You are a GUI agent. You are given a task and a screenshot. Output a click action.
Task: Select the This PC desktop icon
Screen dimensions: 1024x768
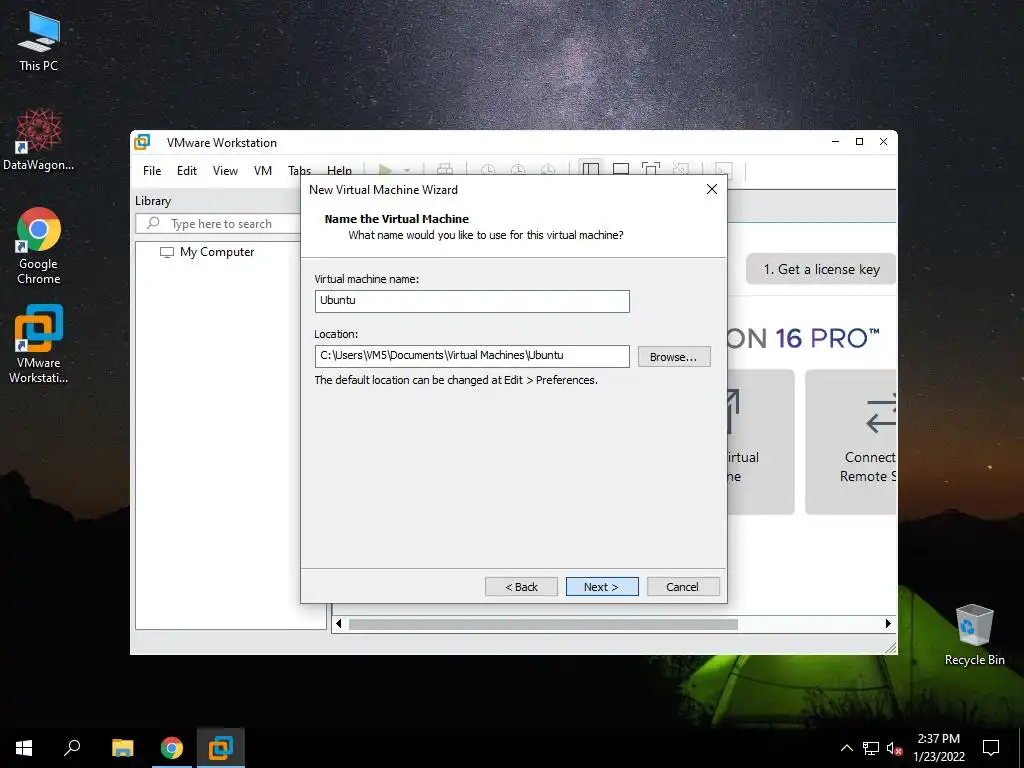pos(39,42)
